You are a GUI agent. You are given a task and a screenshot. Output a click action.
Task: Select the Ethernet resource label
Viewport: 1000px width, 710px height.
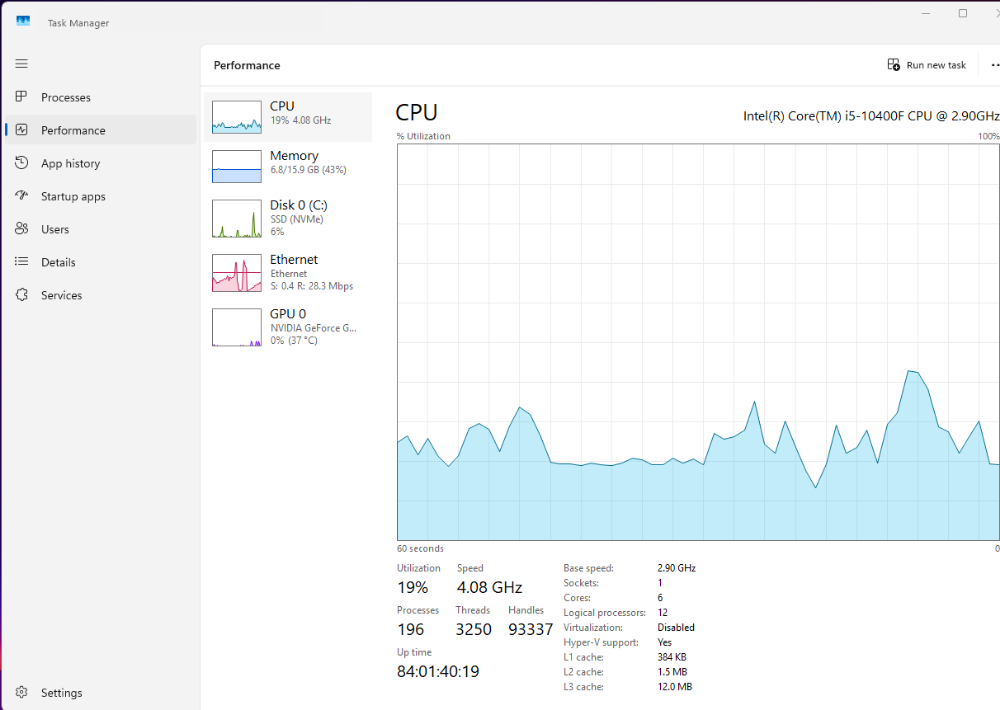pyautogui.click(x=293, y=259)
